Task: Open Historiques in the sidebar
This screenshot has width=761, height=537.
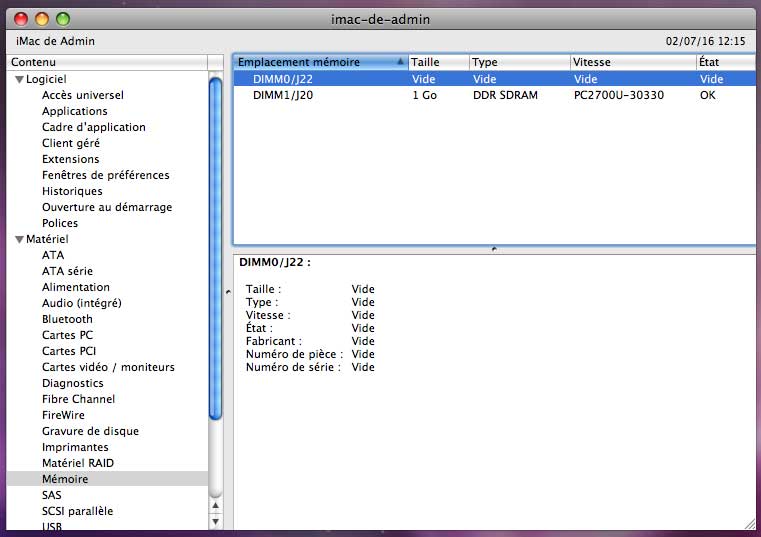Action: tap(72, 191)
